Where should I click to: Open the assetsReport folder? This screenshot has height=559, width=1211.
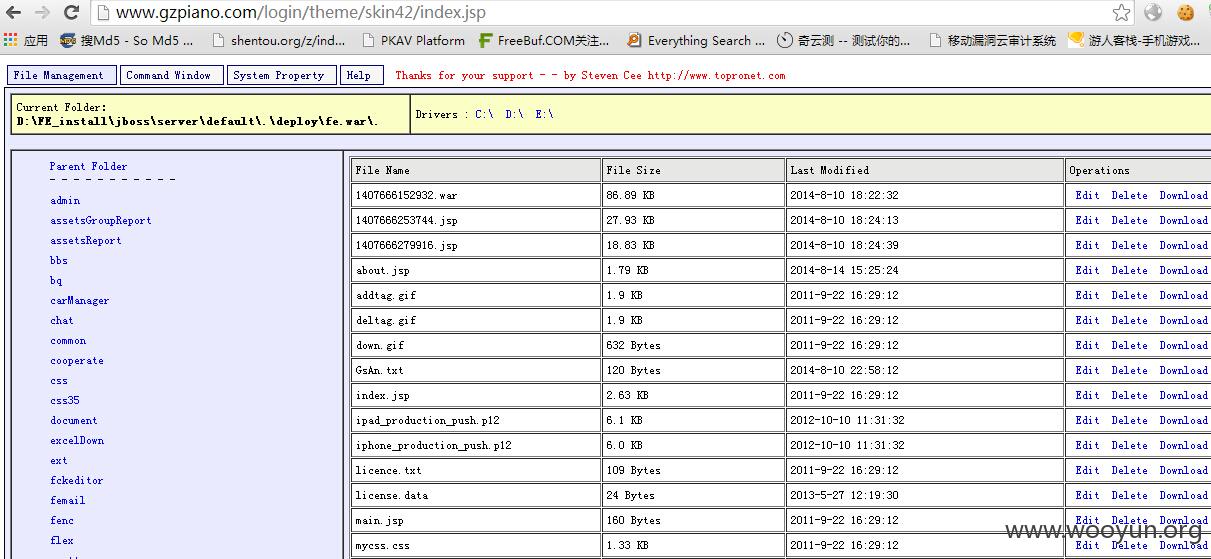[86, 241]
